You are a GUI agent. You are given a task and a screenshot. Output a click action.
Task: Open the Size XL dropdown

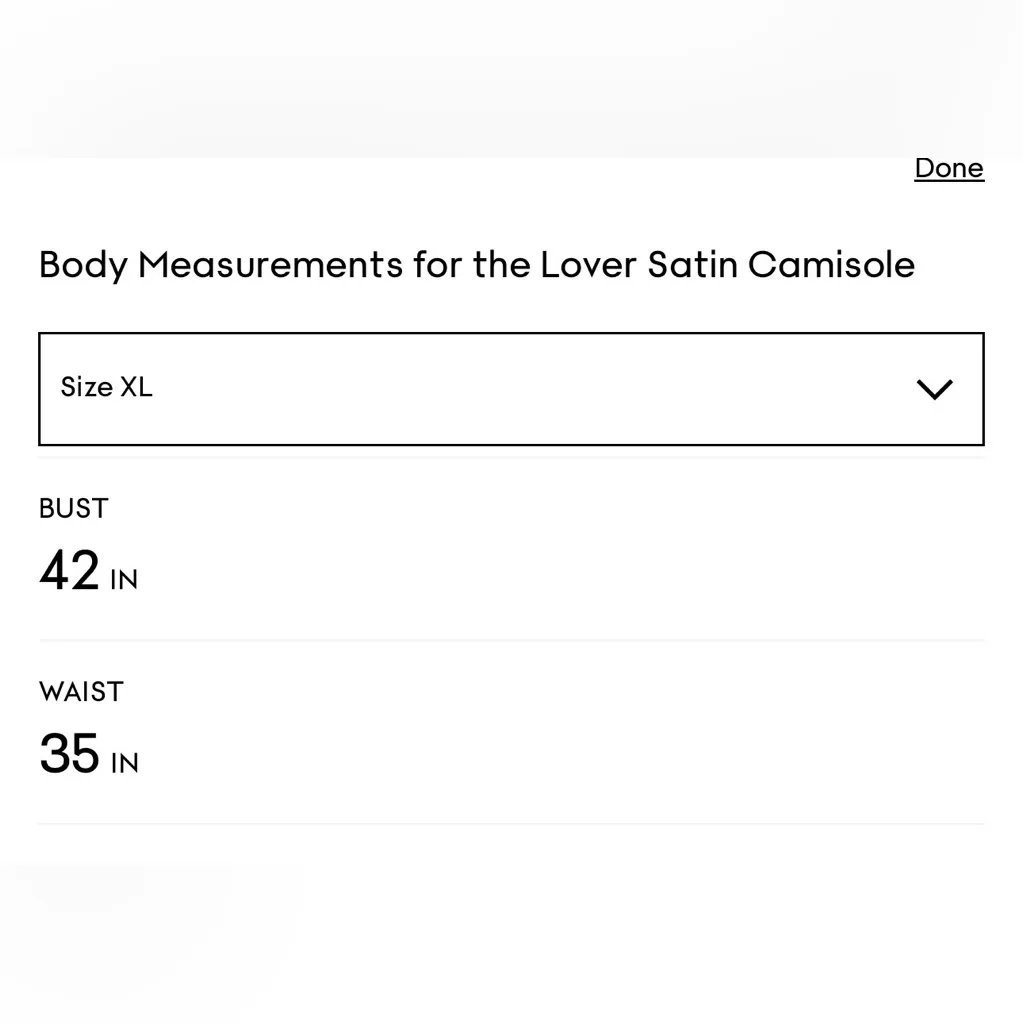tap(510, 388)
